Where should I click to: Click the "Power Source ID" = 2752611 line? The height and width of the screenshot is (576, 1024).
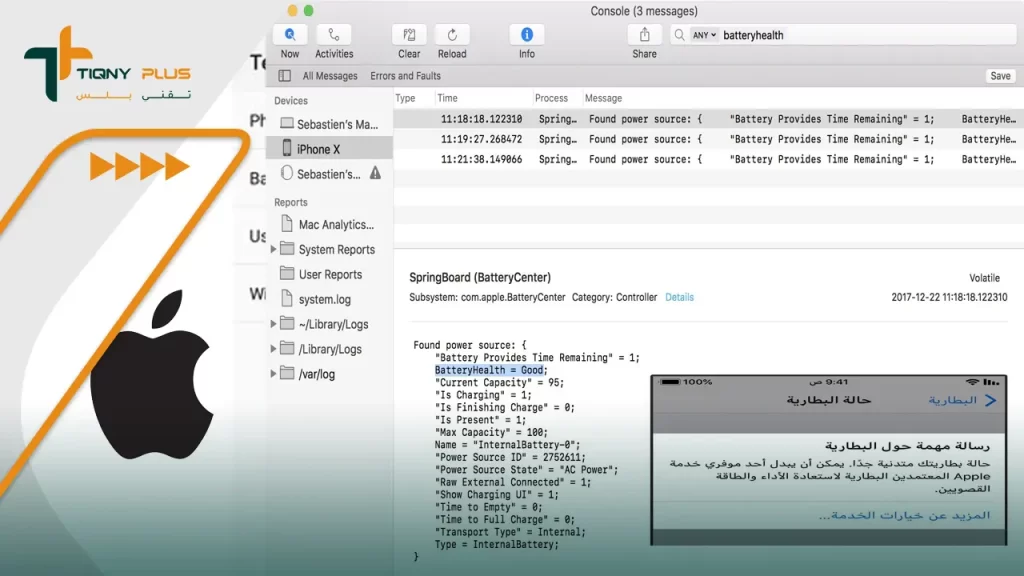511,457
